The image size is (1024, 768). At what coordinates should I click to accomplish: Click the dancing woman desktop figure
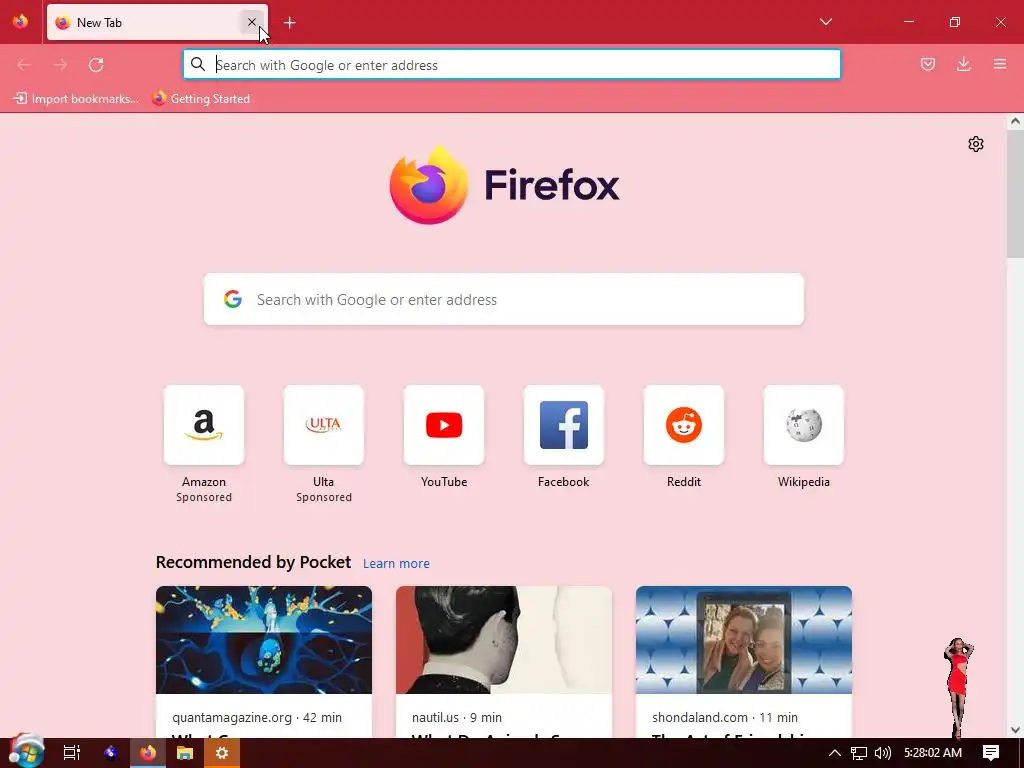click(958, 688)
